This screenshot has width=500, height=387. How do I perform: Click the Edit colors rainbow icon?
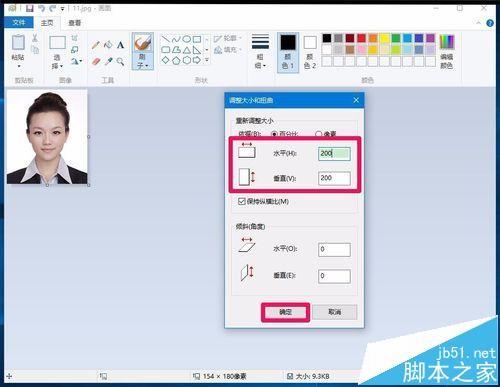pos(447,42)
